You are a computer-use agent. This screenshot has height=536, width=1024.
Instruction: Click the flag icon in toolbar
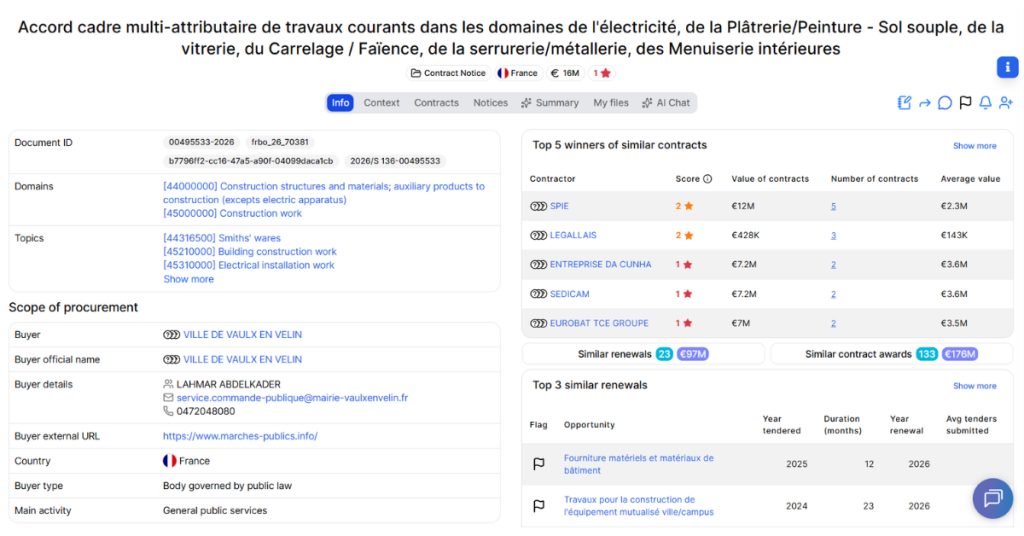click(x=965, y=102)
